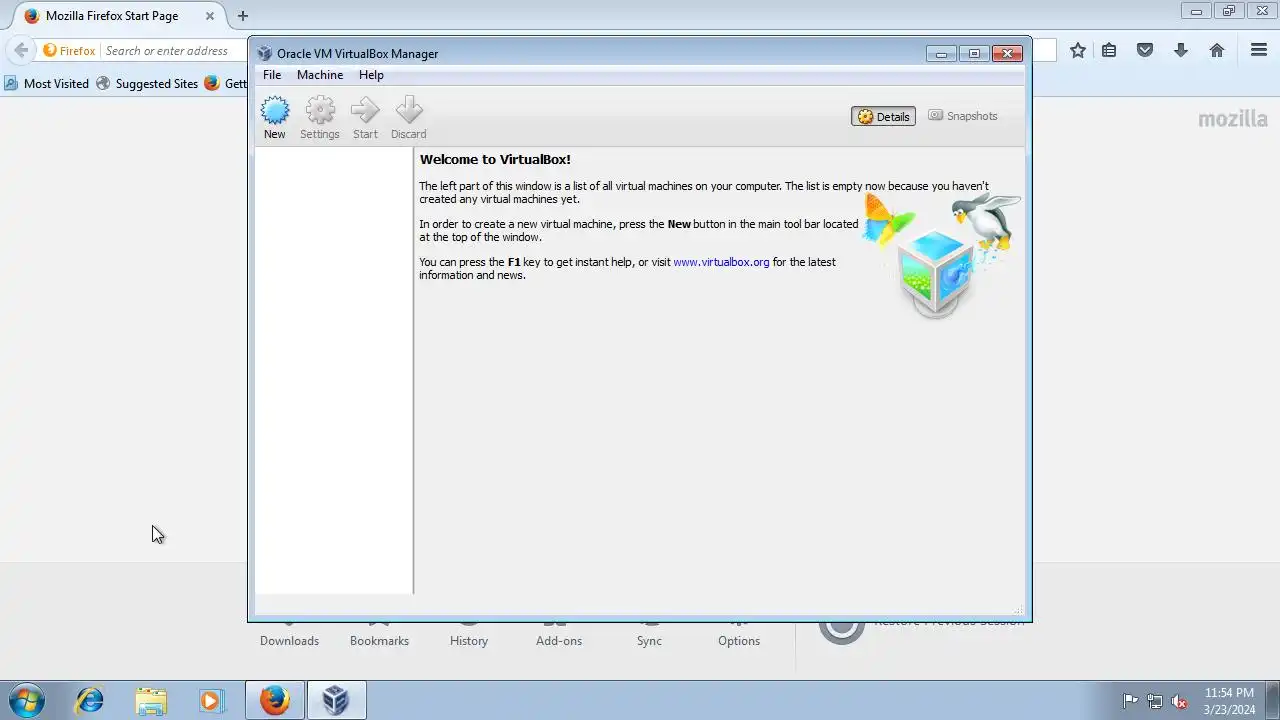The image size is (1280, 720).
Task: Open Windows Media Player from taskbar
Action: [211, 700]
